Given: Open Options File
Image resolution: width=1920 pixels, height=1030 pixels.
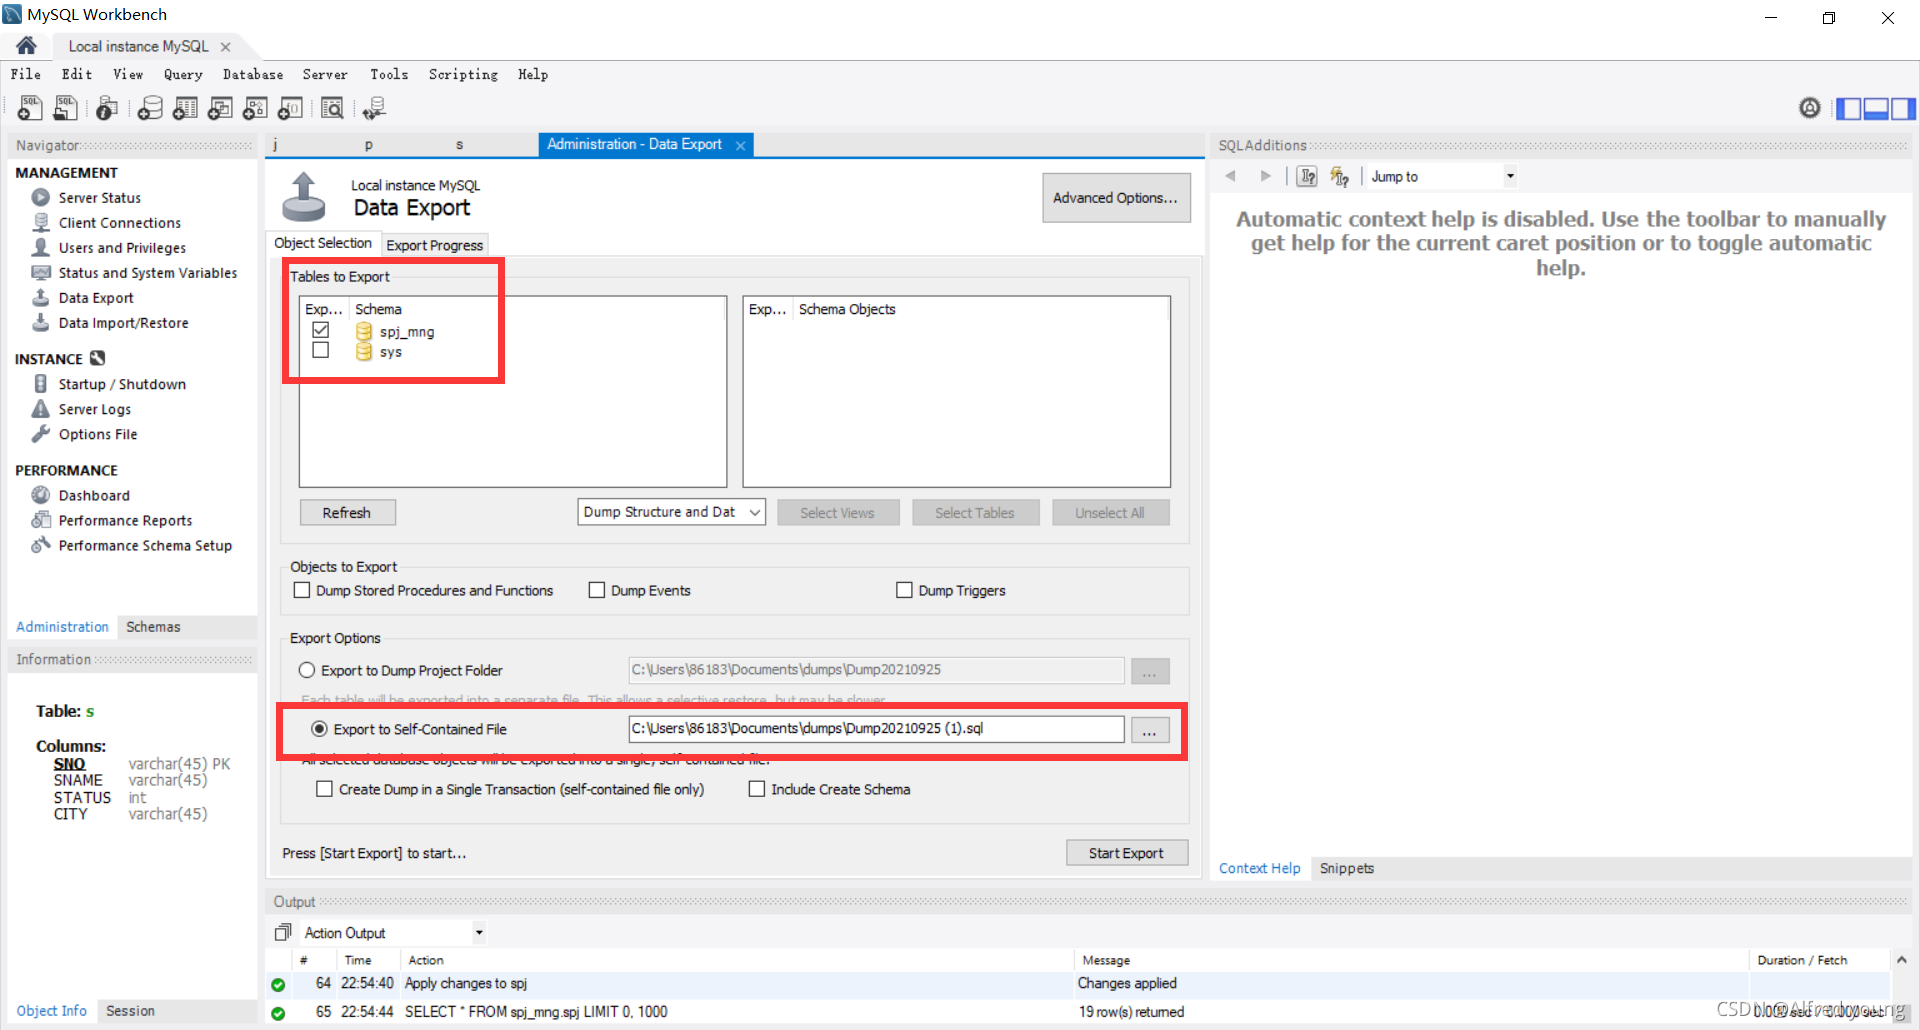Looking at the screenshot, I should tap(97, 434).
